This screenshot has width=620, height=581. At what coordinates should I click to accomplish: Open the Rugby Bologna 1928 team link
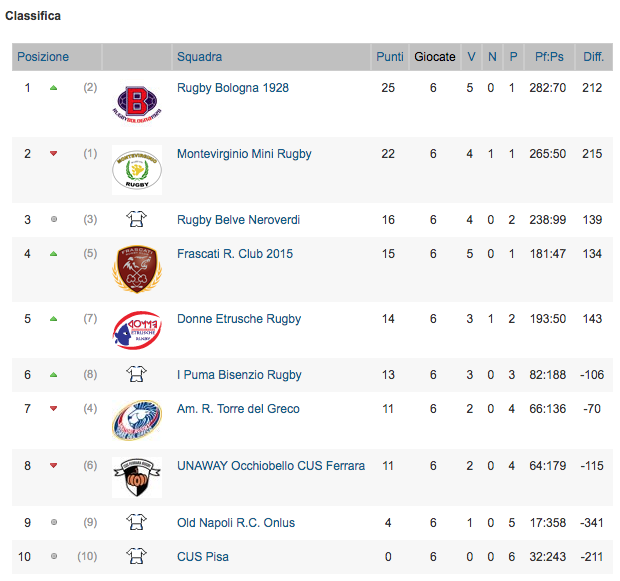[233, 87]
